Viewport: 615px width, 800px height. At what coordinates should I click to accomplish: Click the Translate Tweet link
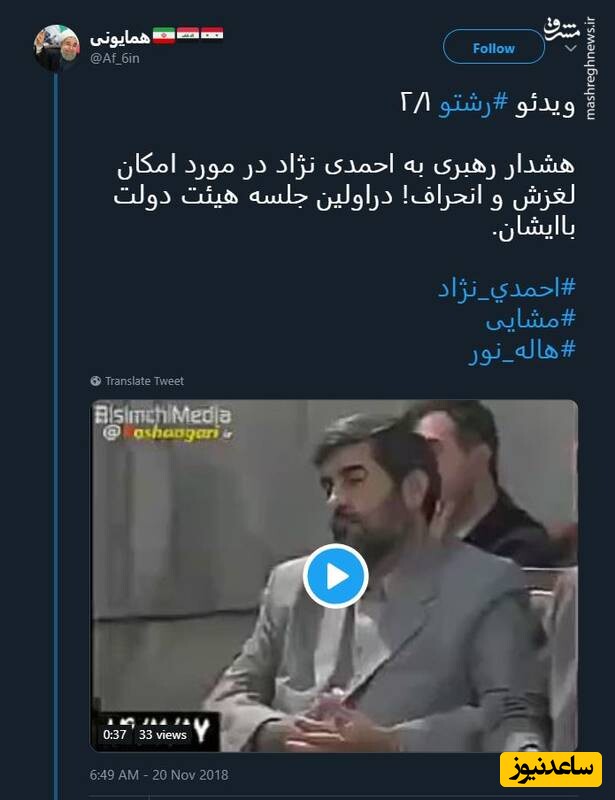click(144, 381)
